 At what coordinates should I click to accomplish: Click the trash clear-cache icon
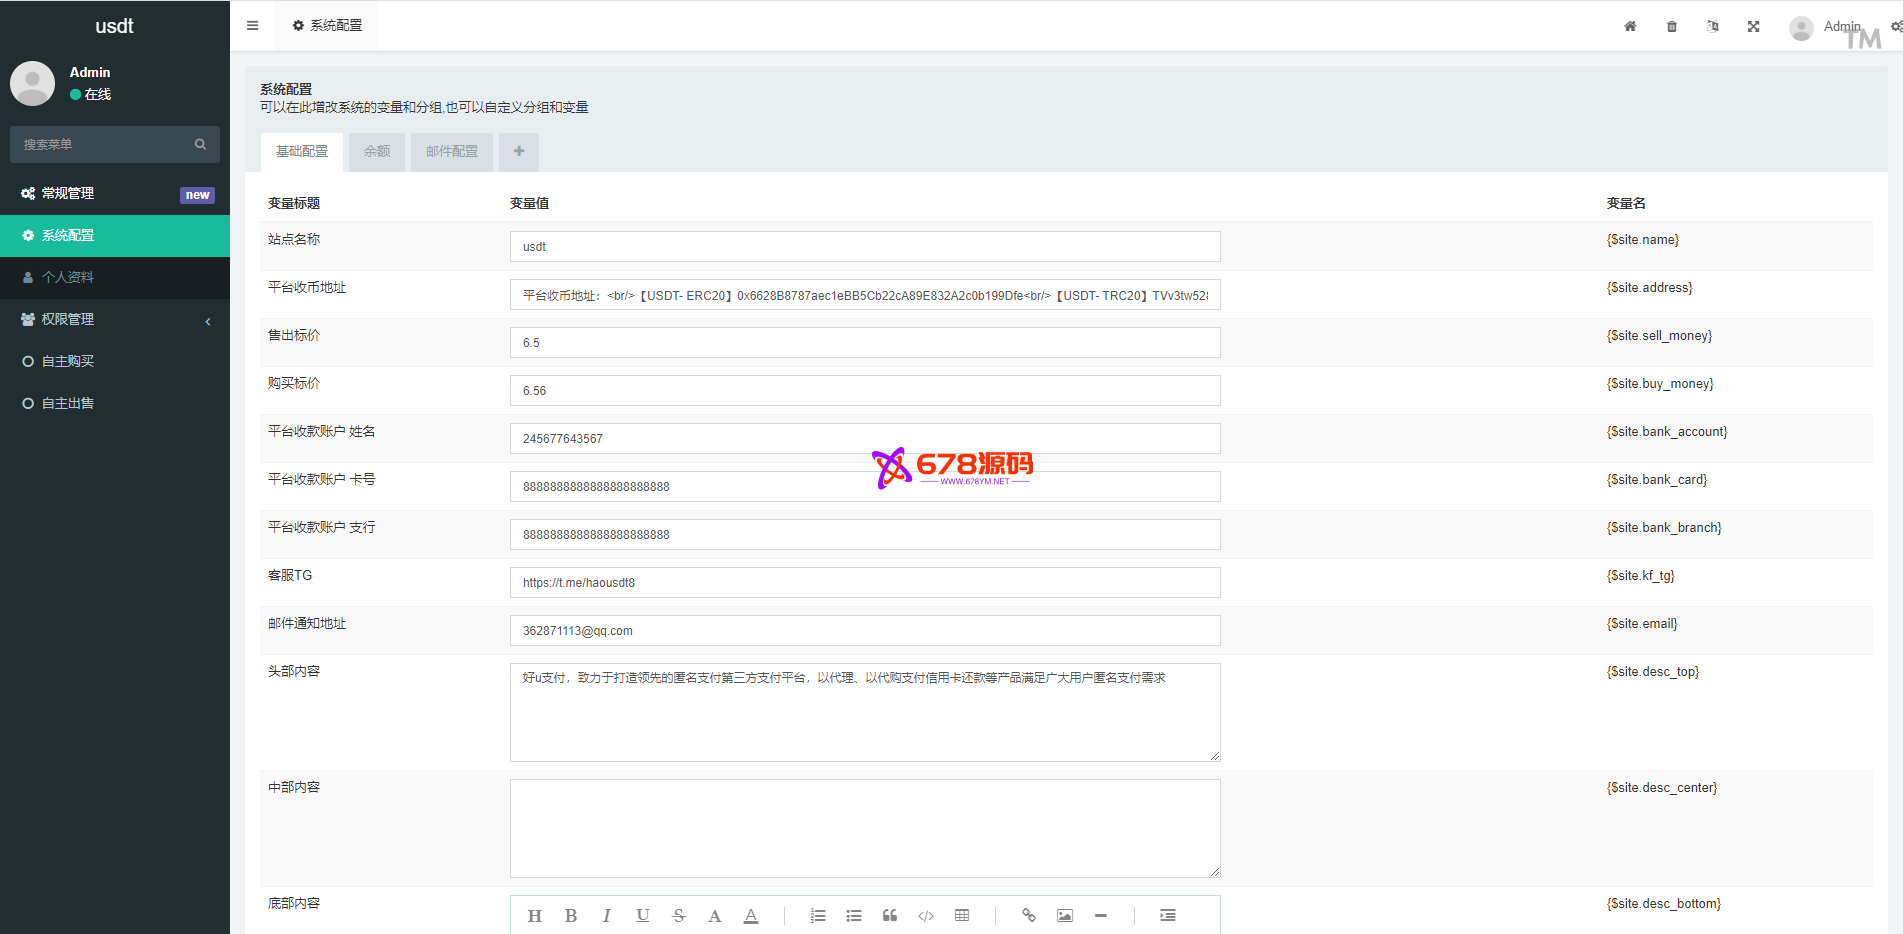pos(1672,27)
